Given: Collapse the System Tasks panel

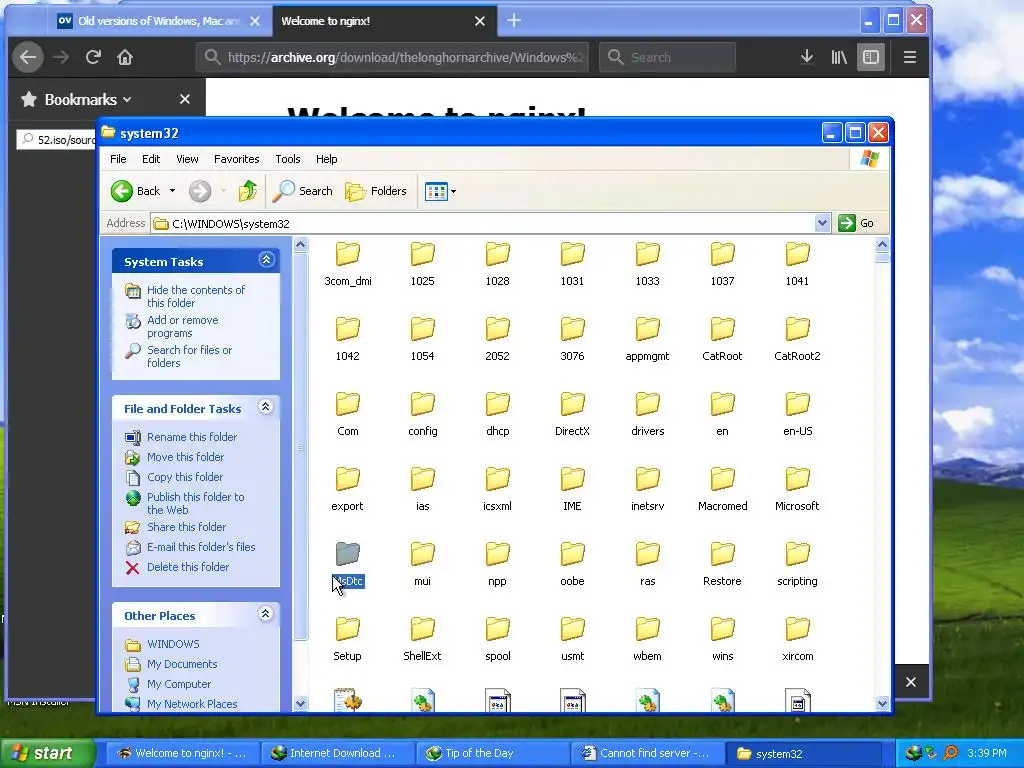Looking at the screenshot, I should coord(266,260).
